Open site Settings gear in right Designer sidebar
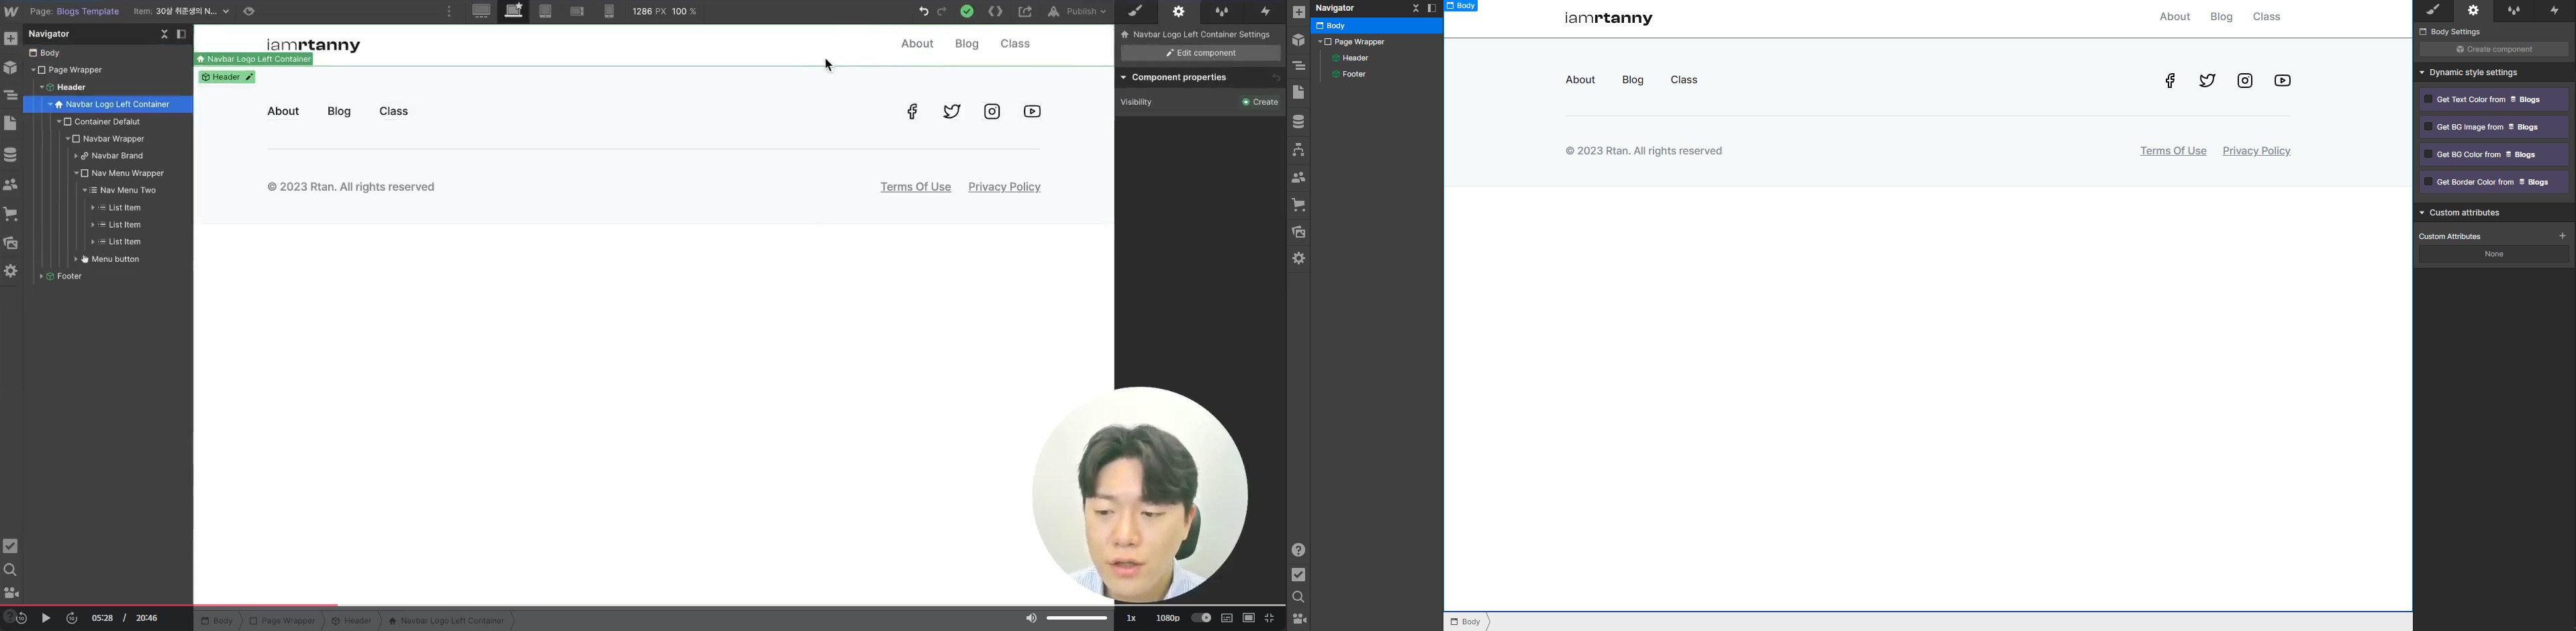The height and width of the screenshot is (631, 2576). 1298,258
